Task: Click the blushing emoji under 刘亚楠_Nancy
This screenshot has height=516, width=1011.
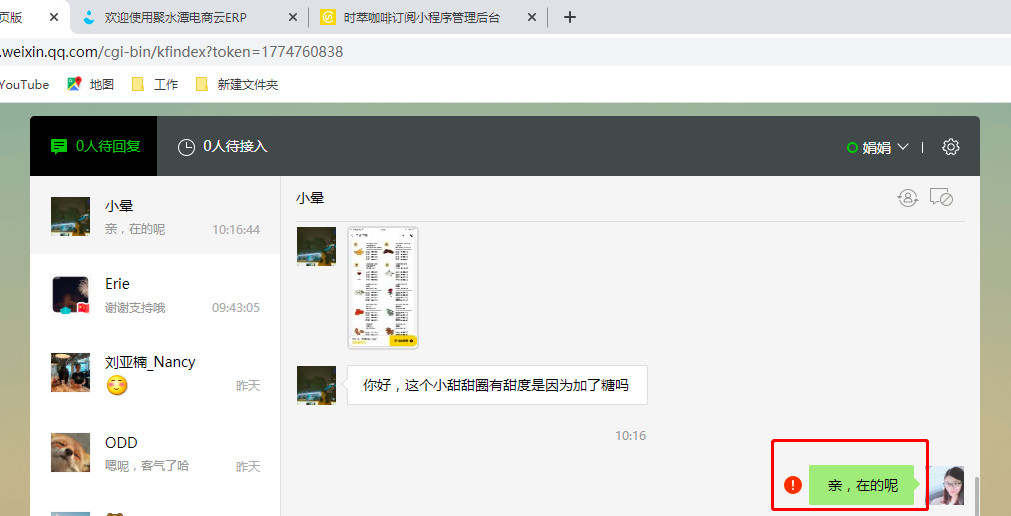Action: click(x=117, y=386)
